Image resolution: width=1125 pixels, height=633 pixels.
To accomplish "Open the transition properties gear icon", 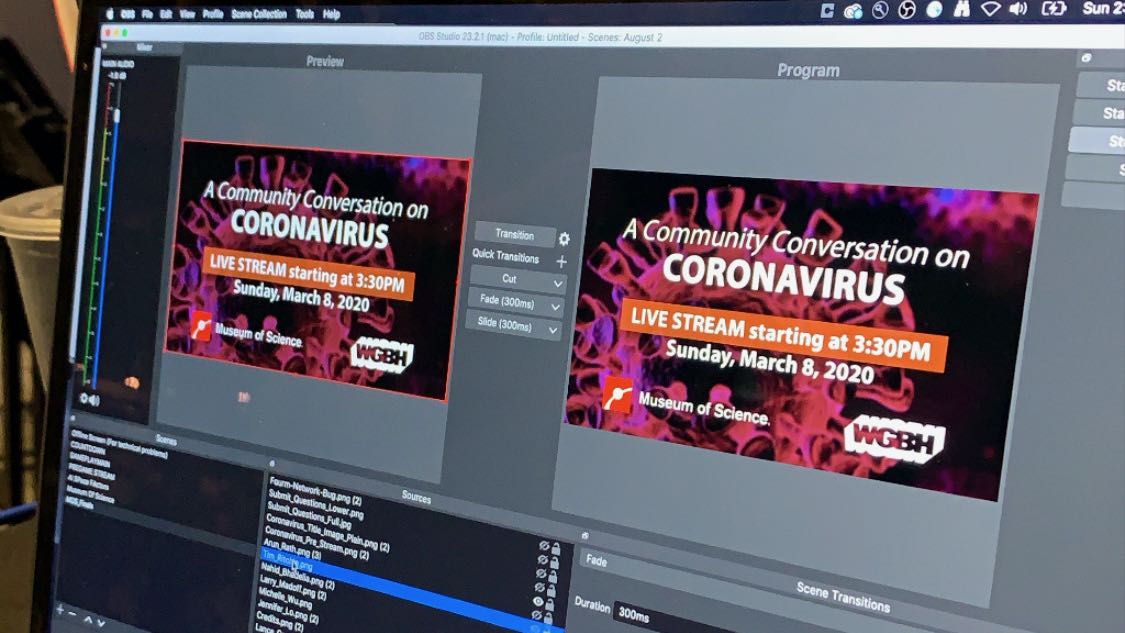I will [x=564, y=239].
